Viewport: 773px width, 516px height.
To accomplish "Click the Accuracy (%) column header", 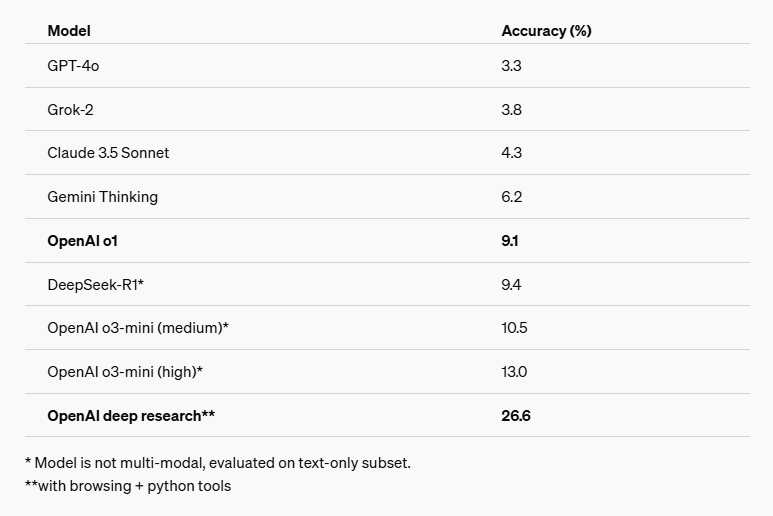I will 546,31.
